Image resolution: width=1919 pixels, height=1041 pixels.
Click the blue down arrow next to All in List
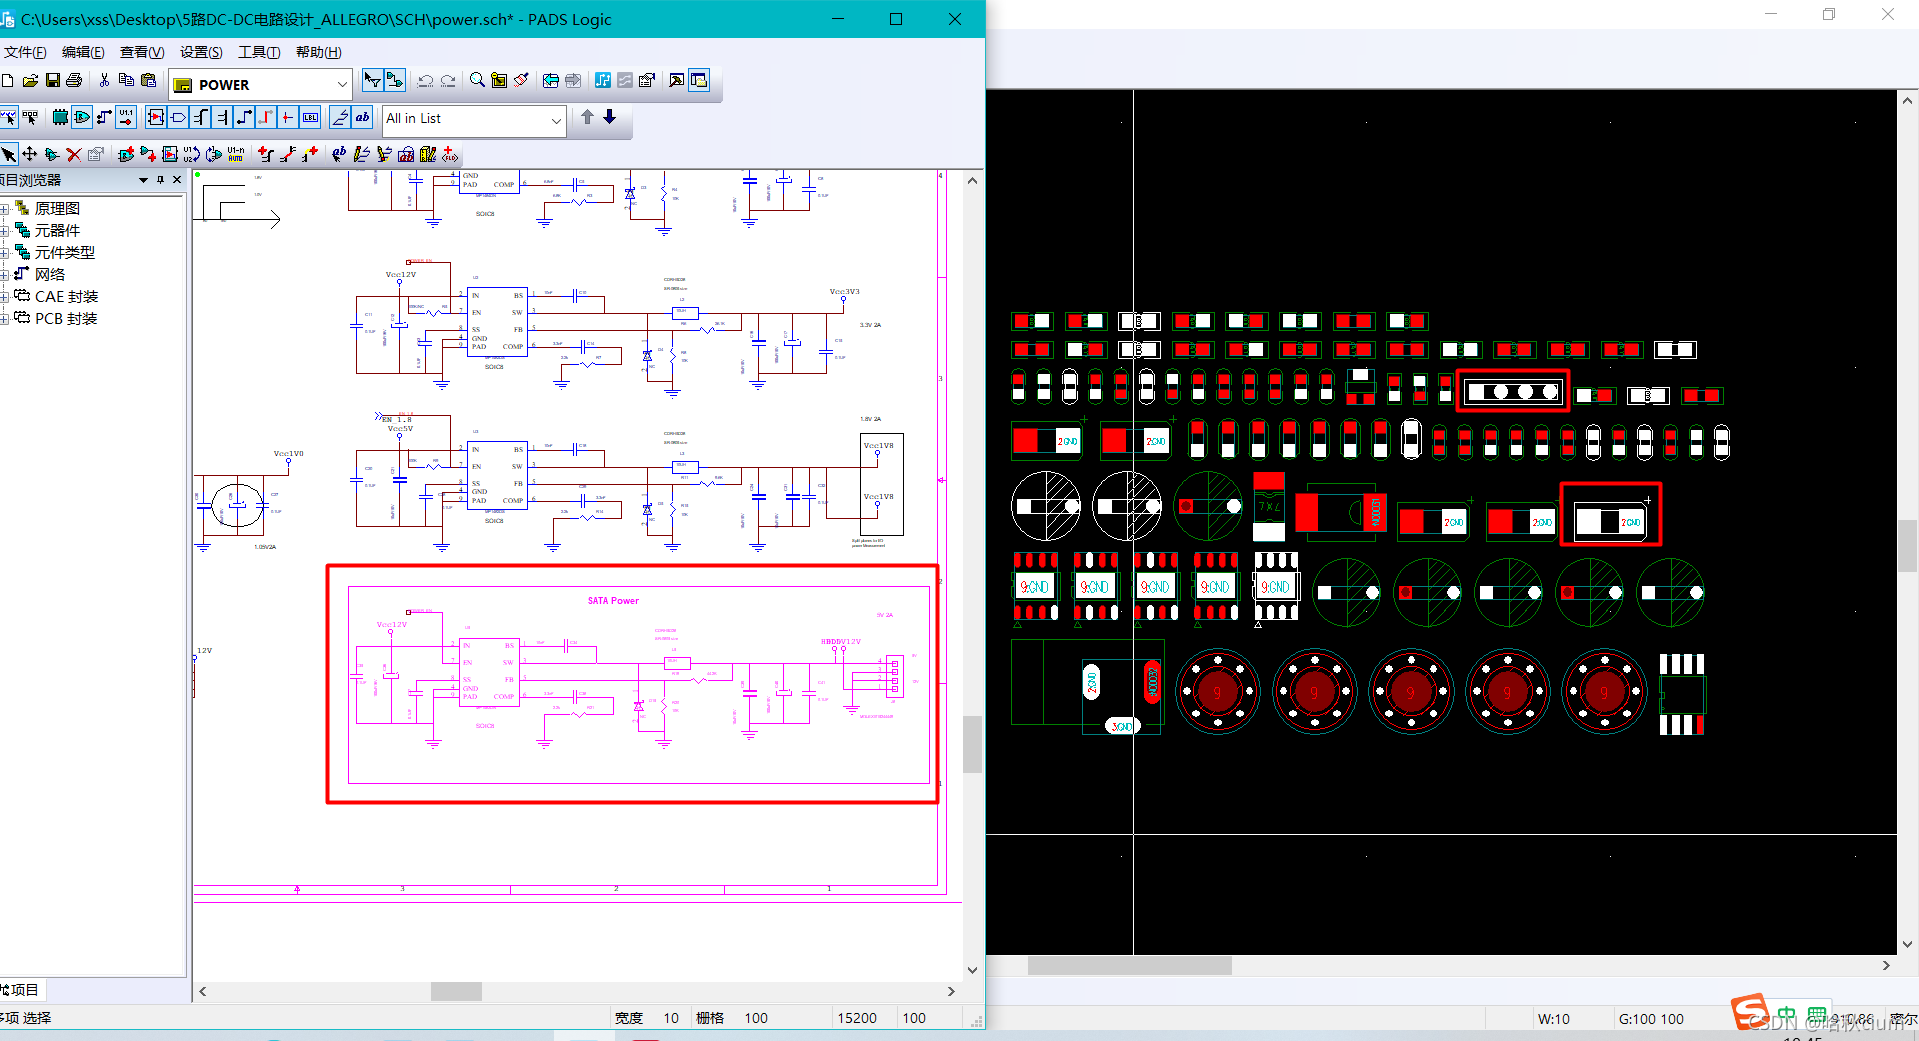point(609,118)
